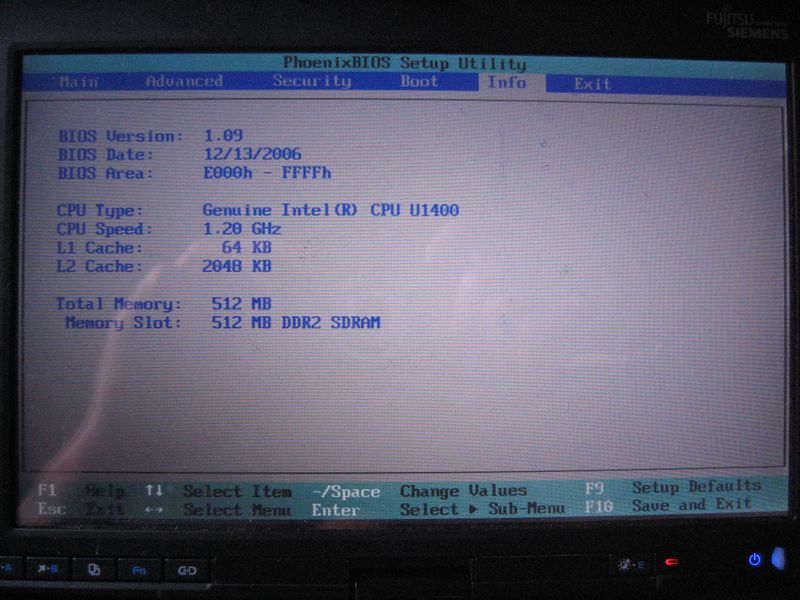Go to the Security tab
This screenshot has width=800, height=600.
tap(312, 81)
